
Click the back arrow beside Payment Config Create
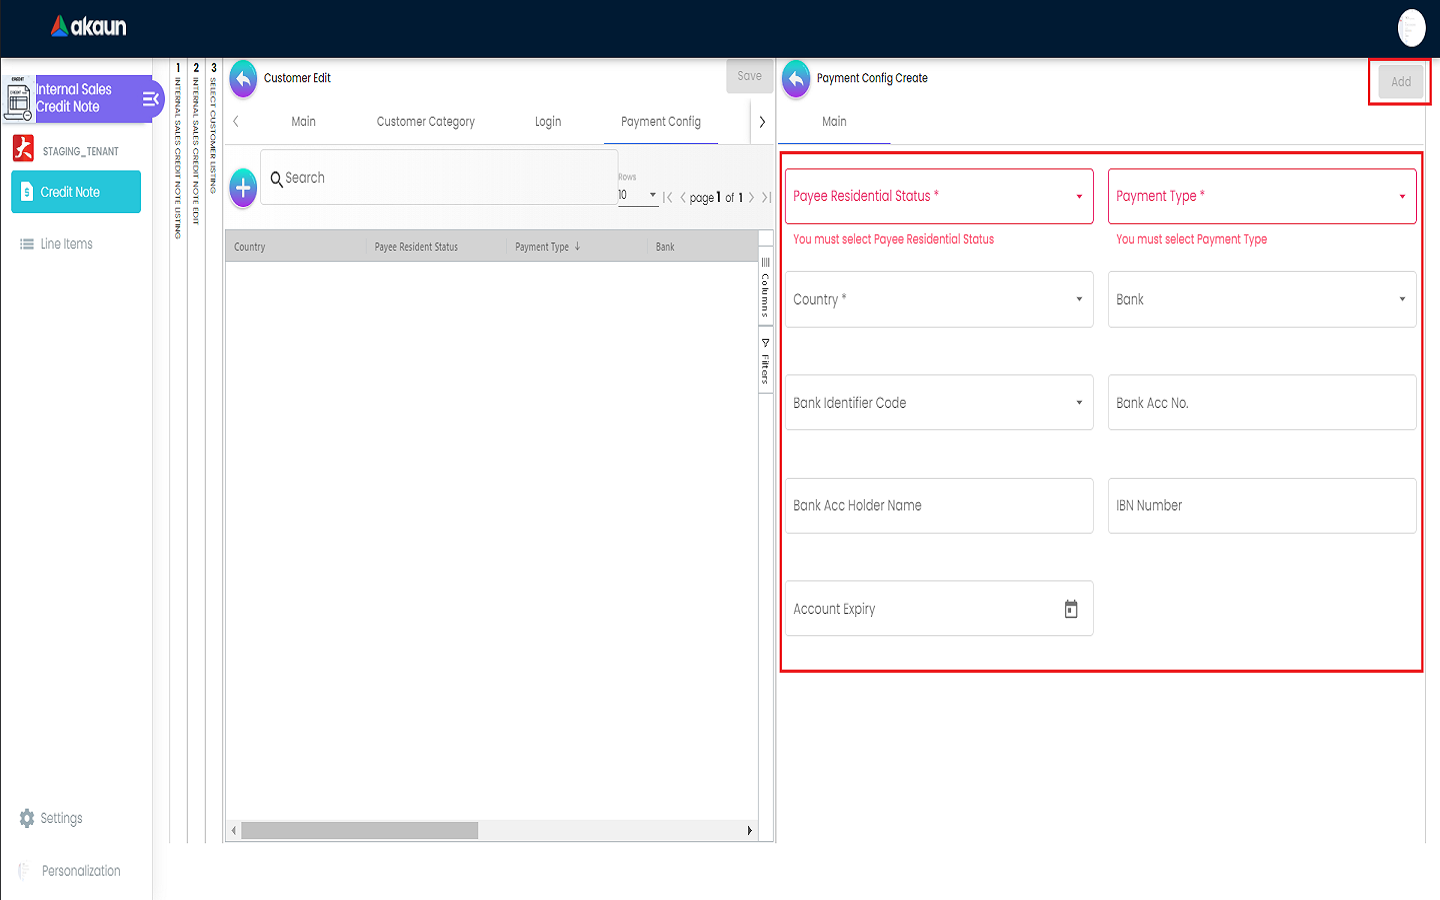[x=796, y=79]
